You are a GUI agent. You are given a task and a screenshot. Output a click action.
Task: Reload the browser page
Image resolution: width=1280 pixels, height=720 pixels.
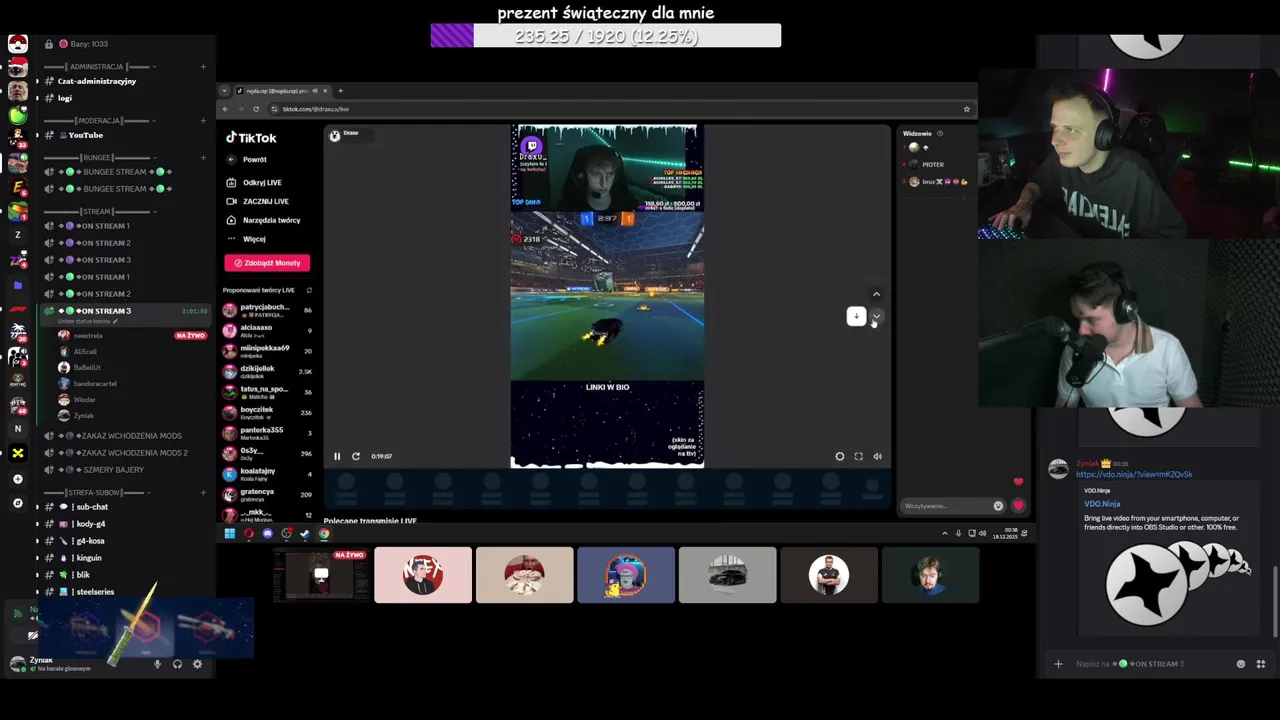click(256, 109)
